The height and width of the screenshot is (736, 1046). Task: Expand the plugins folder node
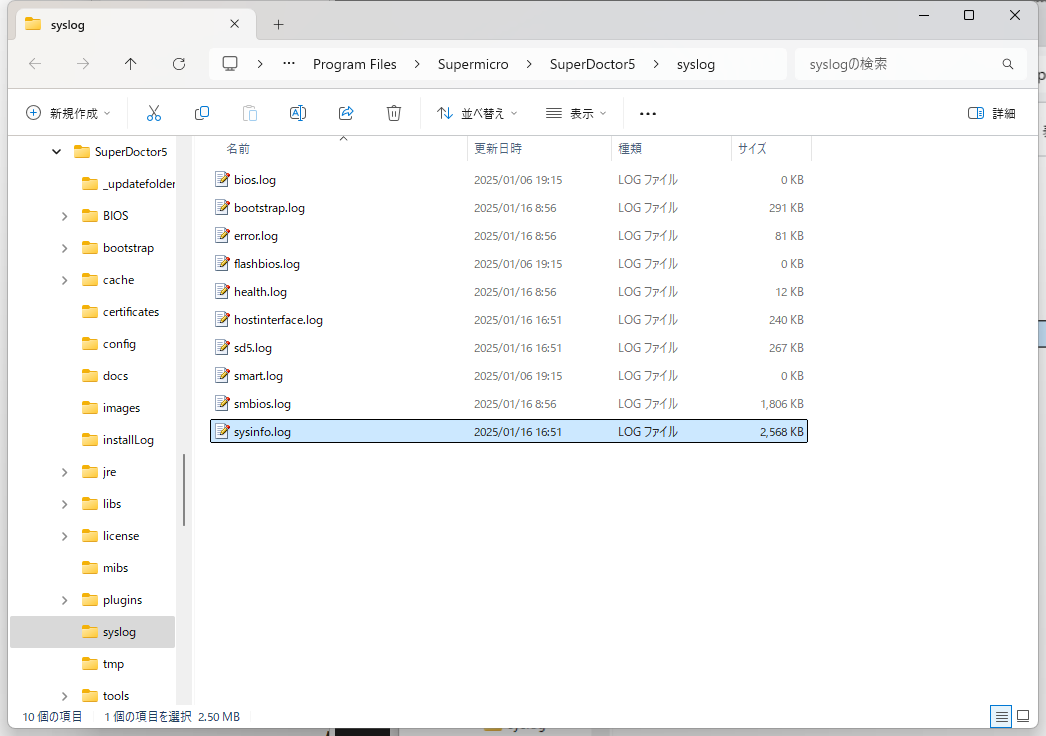(x=65, y=601)
